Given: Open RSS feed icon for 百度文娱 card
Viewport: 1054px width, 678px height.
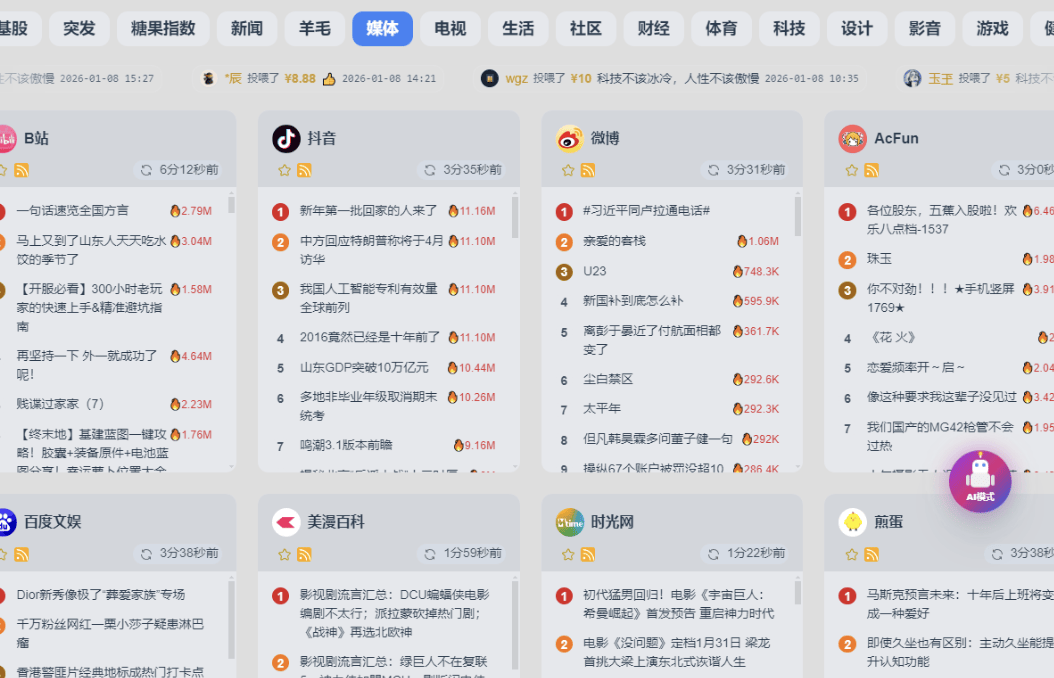Looking at the screenshot, I should tap(22, 554).
